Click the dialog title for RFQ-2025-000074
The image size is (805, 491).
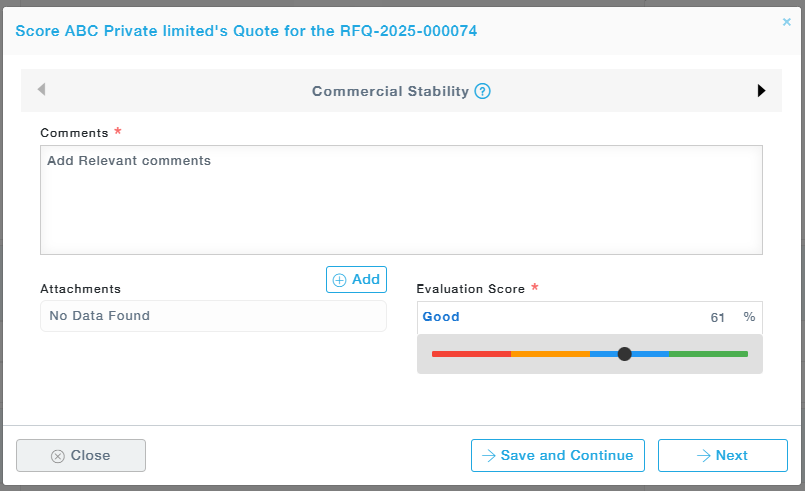(246, 31)
